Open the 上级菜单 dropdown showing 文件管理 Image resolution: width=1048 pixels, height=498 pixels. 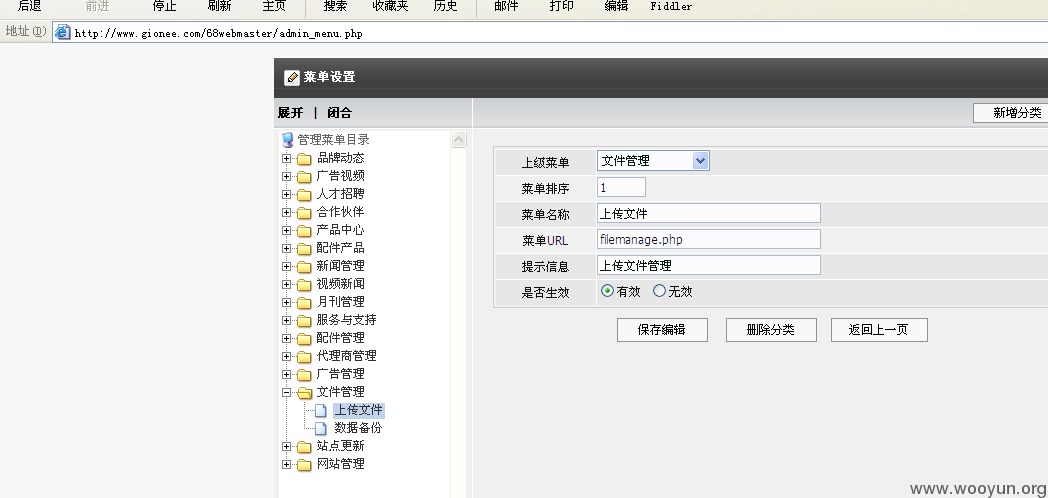pyautogui.click(x=653, y=160)
